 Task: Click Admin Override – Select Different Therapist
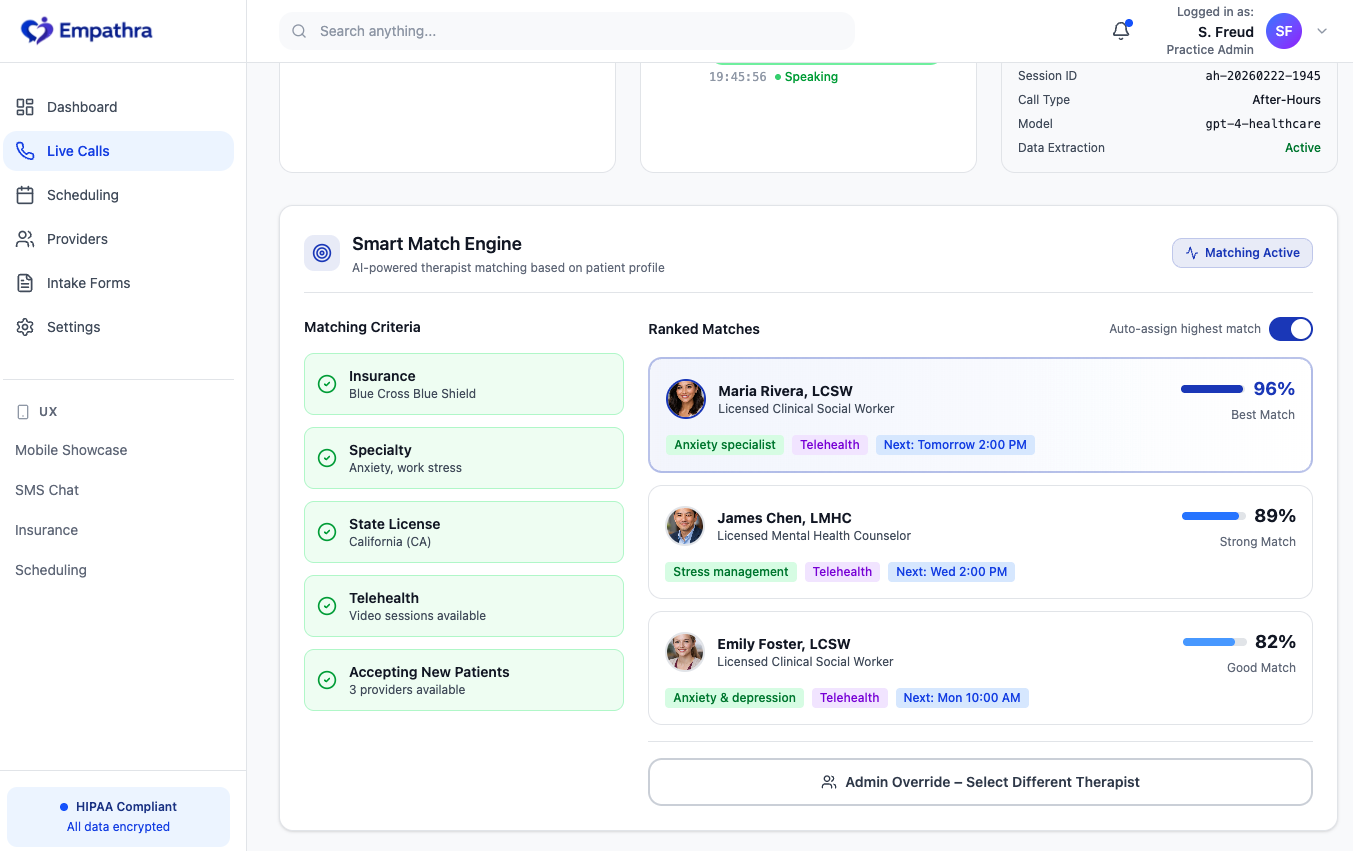[980, 782]
